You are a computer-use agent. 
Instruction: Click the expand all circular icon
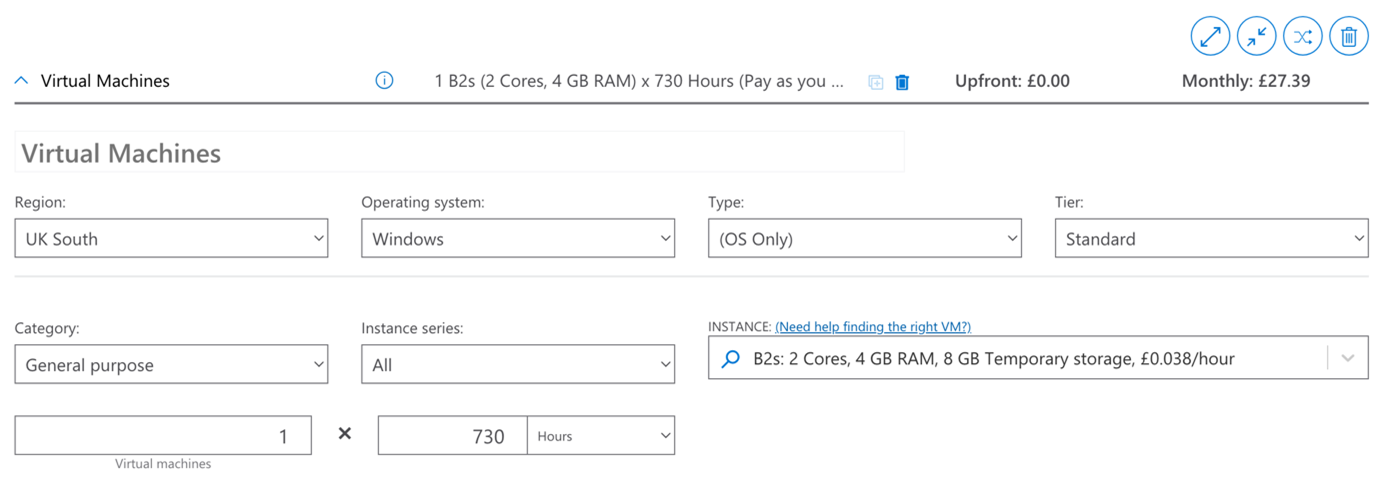pos(1210,37)
